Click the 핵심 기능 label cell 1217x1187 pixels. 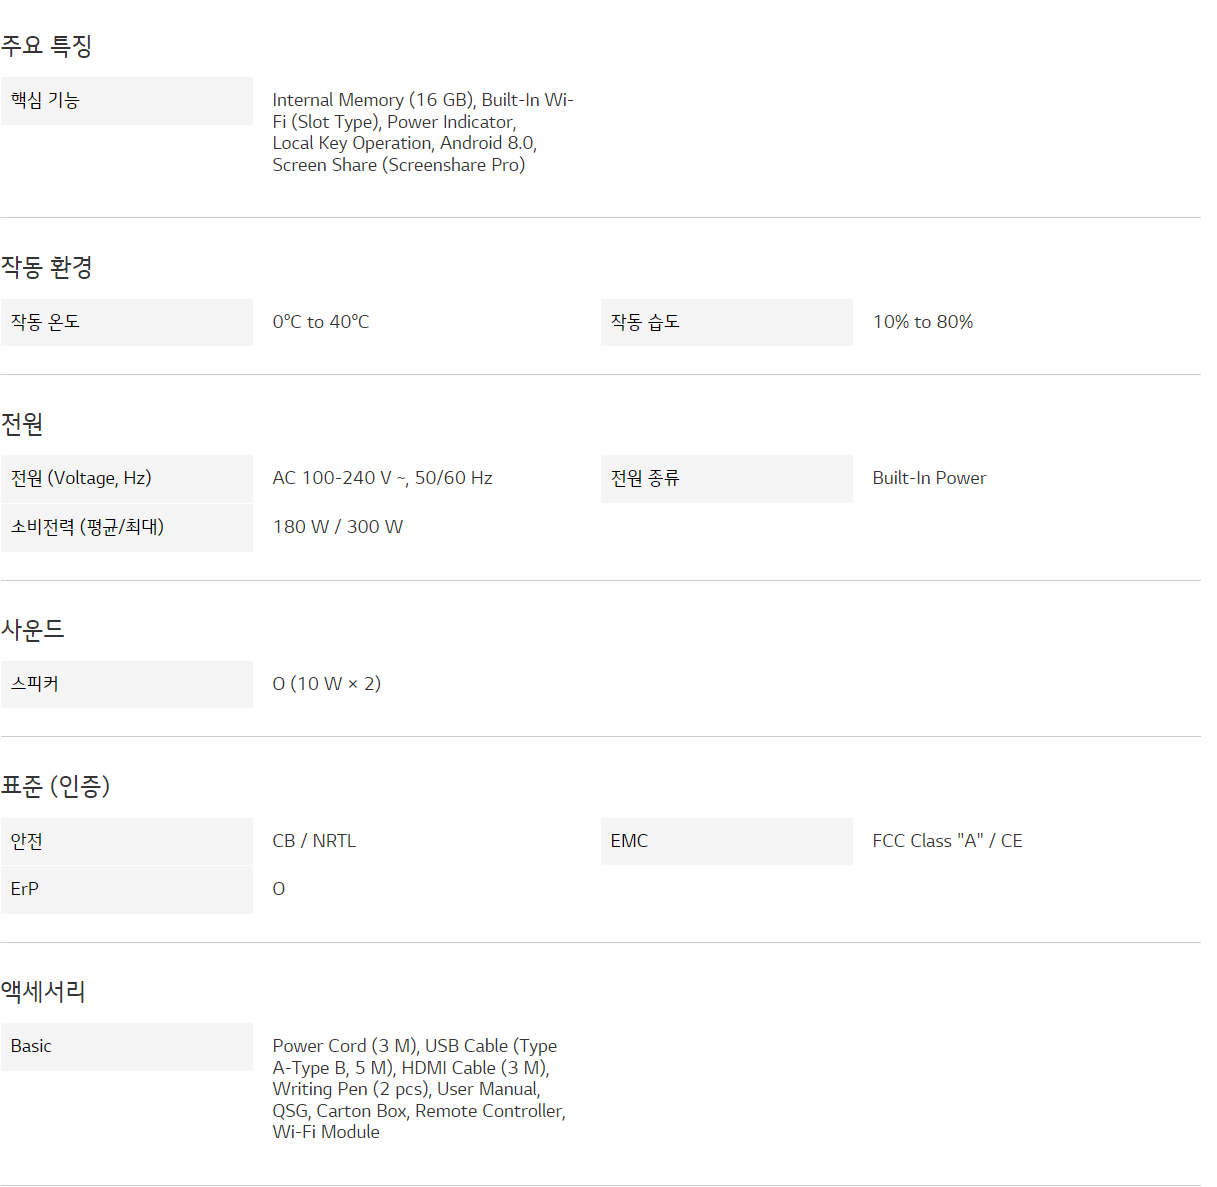[126, 101]
